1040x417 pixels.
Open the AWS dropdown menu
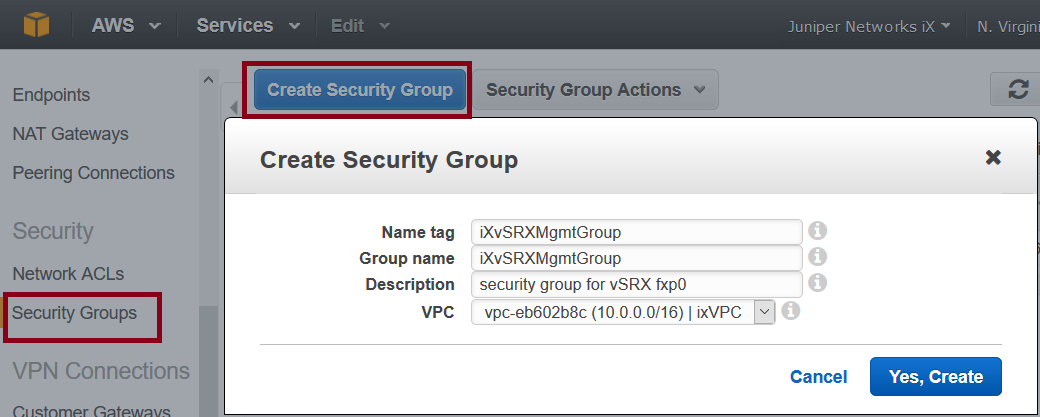tap(126, 26)
